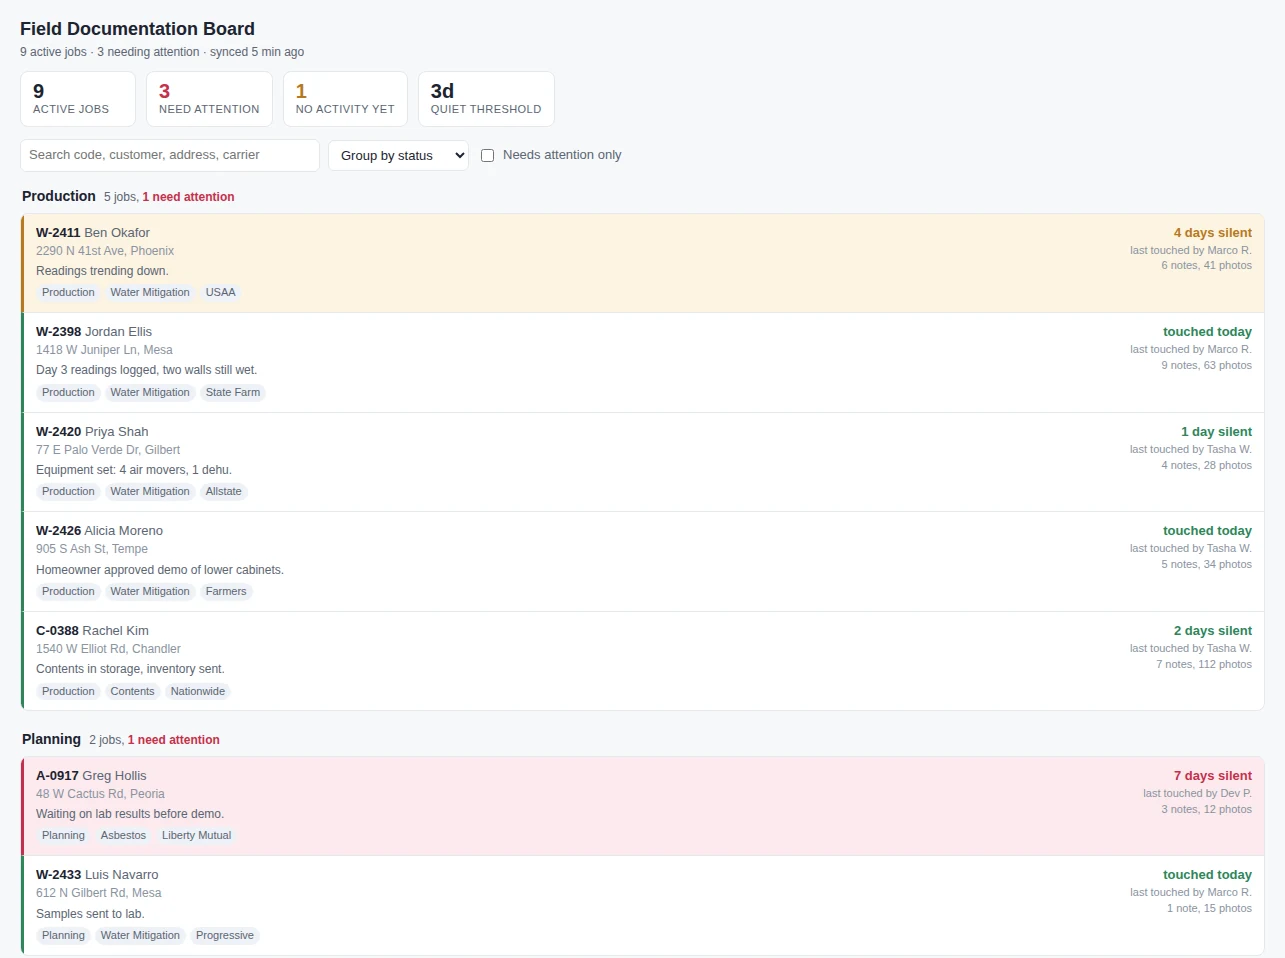Click the 1 day silent status
The width and height of the screenshot is (1285, 958).
coord(1216,432)
